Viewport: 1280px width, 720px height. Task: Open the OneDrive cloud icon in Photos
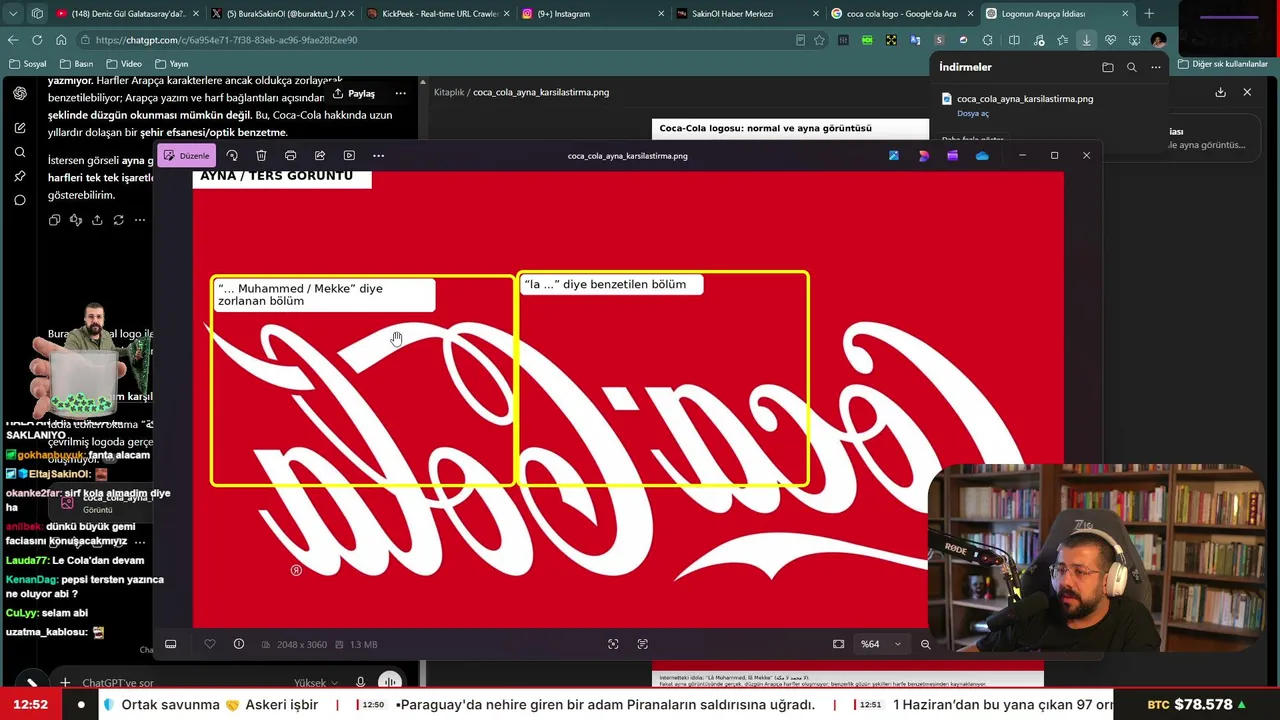(982, 156)
